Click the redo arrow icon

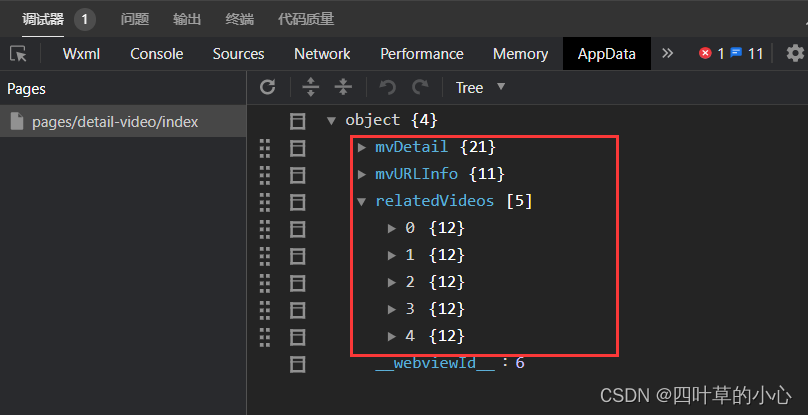[x=420, y=87]
